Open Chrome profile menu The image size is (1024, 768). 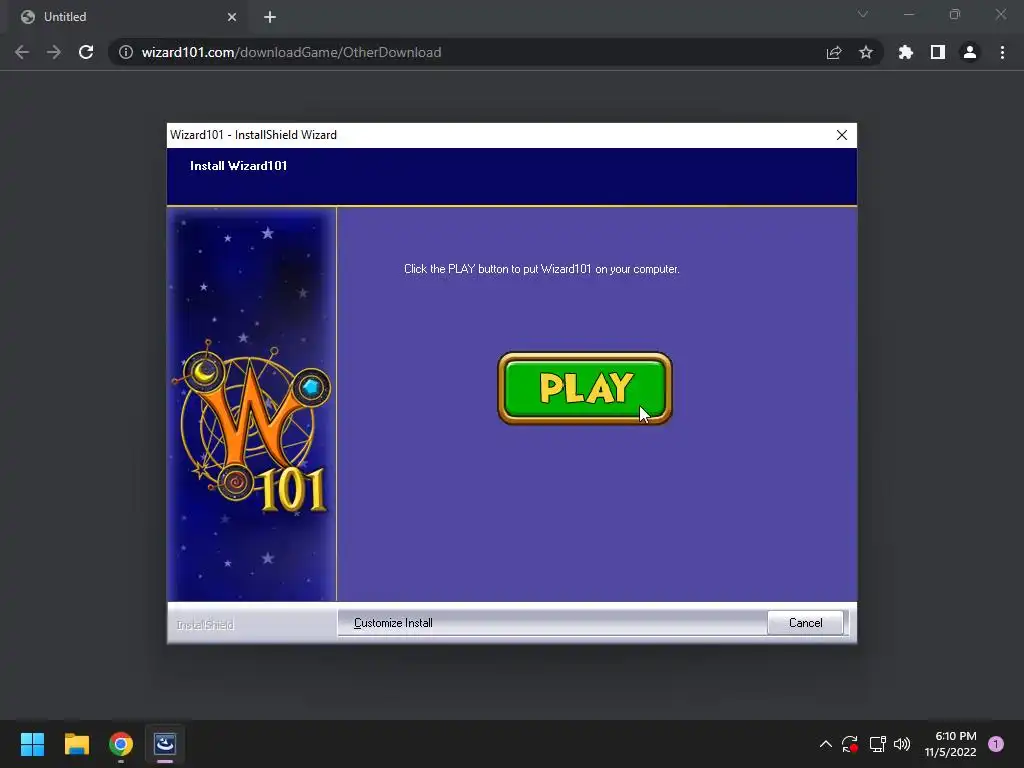coord(970,52)
